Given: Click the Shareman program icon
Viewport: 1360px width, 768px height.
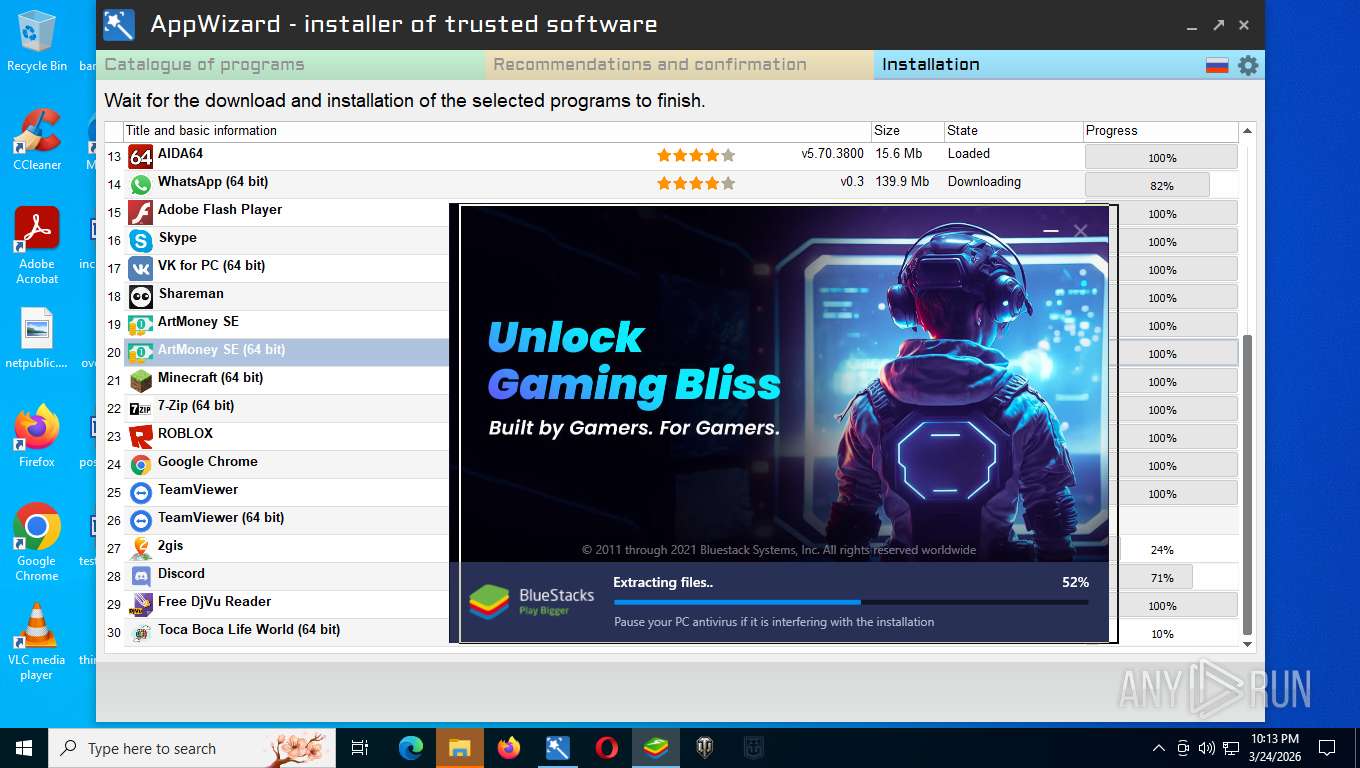Looking at the screenshot, I should coord(141,296).
